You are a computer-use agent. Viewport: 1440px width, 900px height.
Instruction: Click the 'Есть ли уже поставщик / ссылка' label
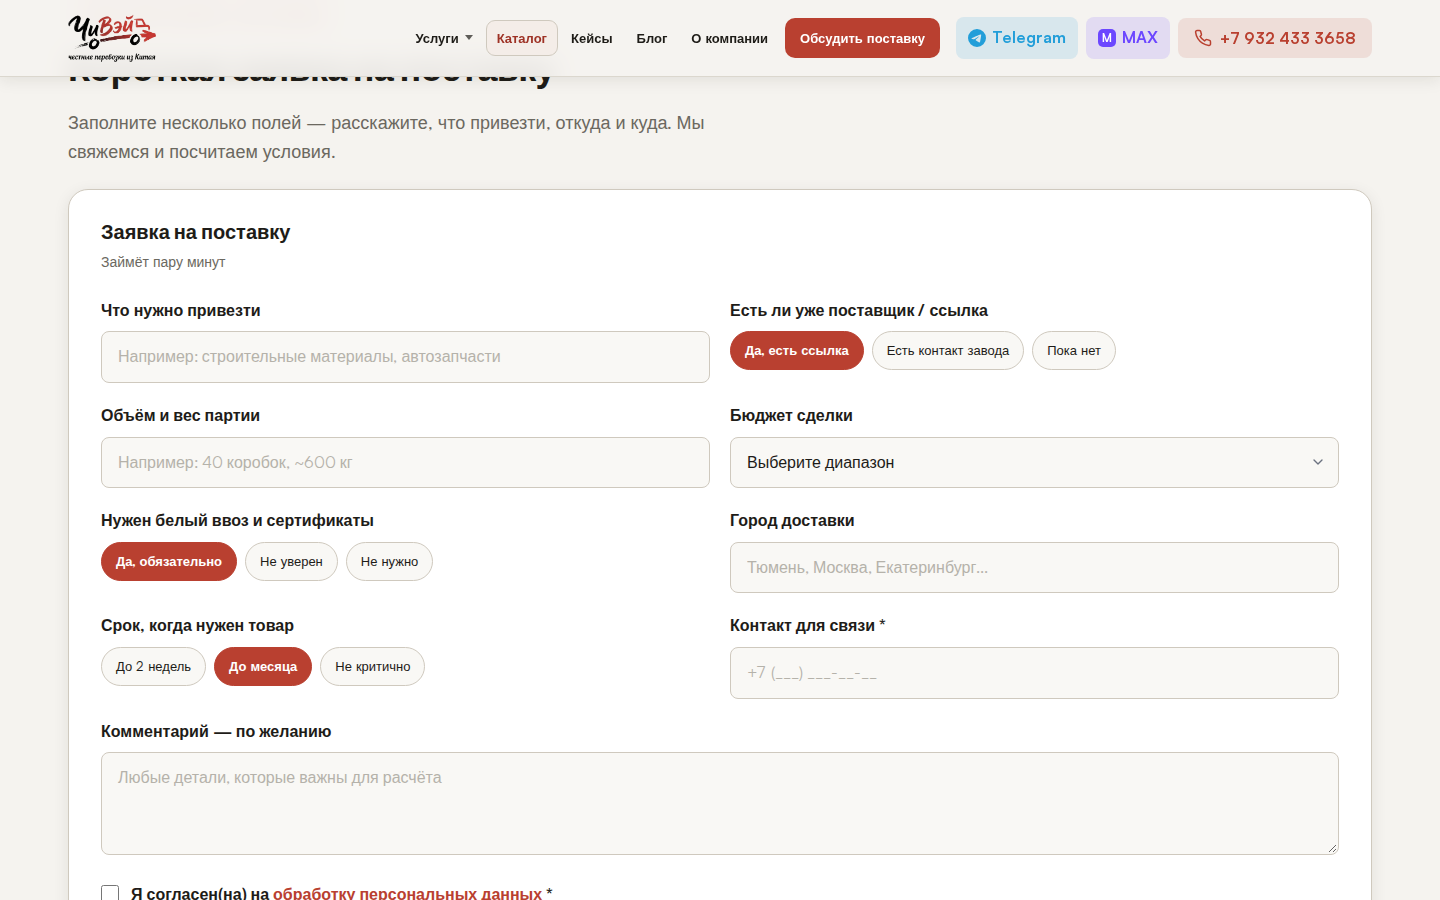pos(859,311)
